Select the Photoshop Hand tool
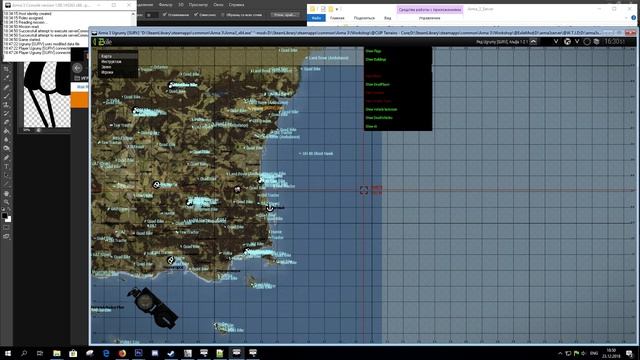 click(x=6, y=193)
